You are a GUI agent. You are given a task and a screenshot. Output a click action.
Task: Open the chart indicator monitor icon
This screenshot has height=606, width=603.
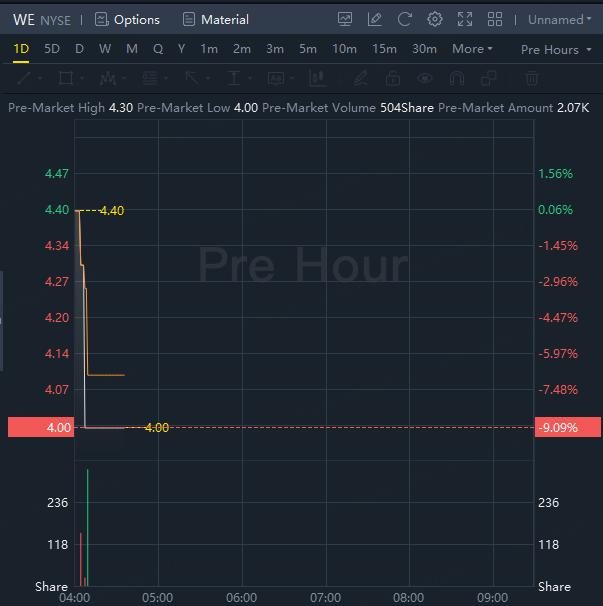click(345, 19)
